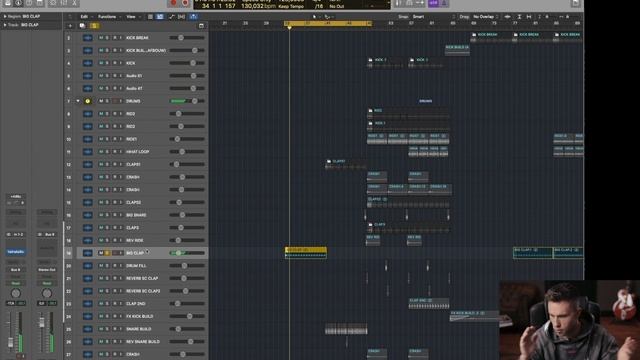The width and height of the screenshot is (640, 360).
Task: Solo the KICK track
Action: coord(107,63)
